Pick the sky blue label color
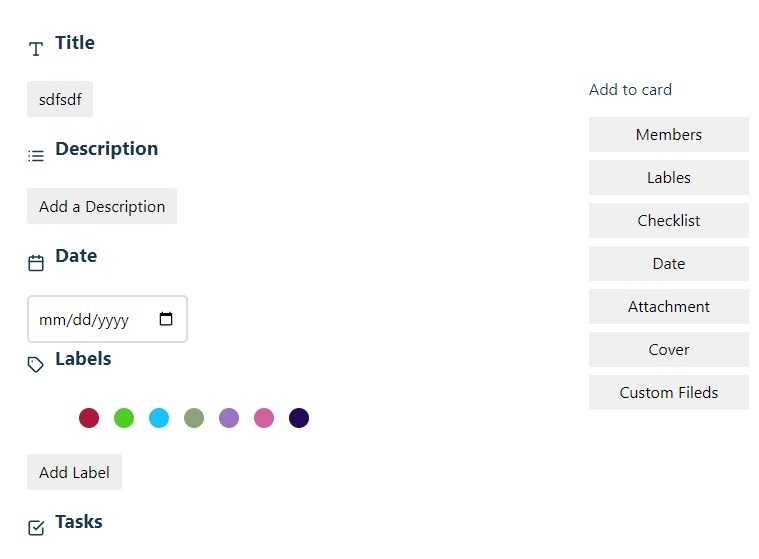This screenshot has width=759, height=559. (x=159, y=418)
